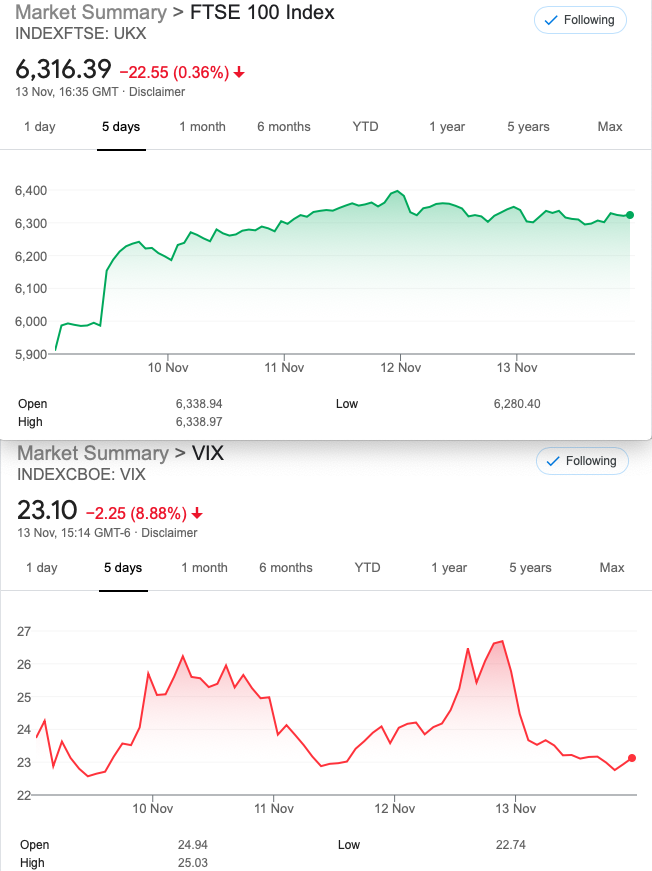The image size is (652, 871).
Task: Select the VIX 6 months tab
Action: coord(286,568)
